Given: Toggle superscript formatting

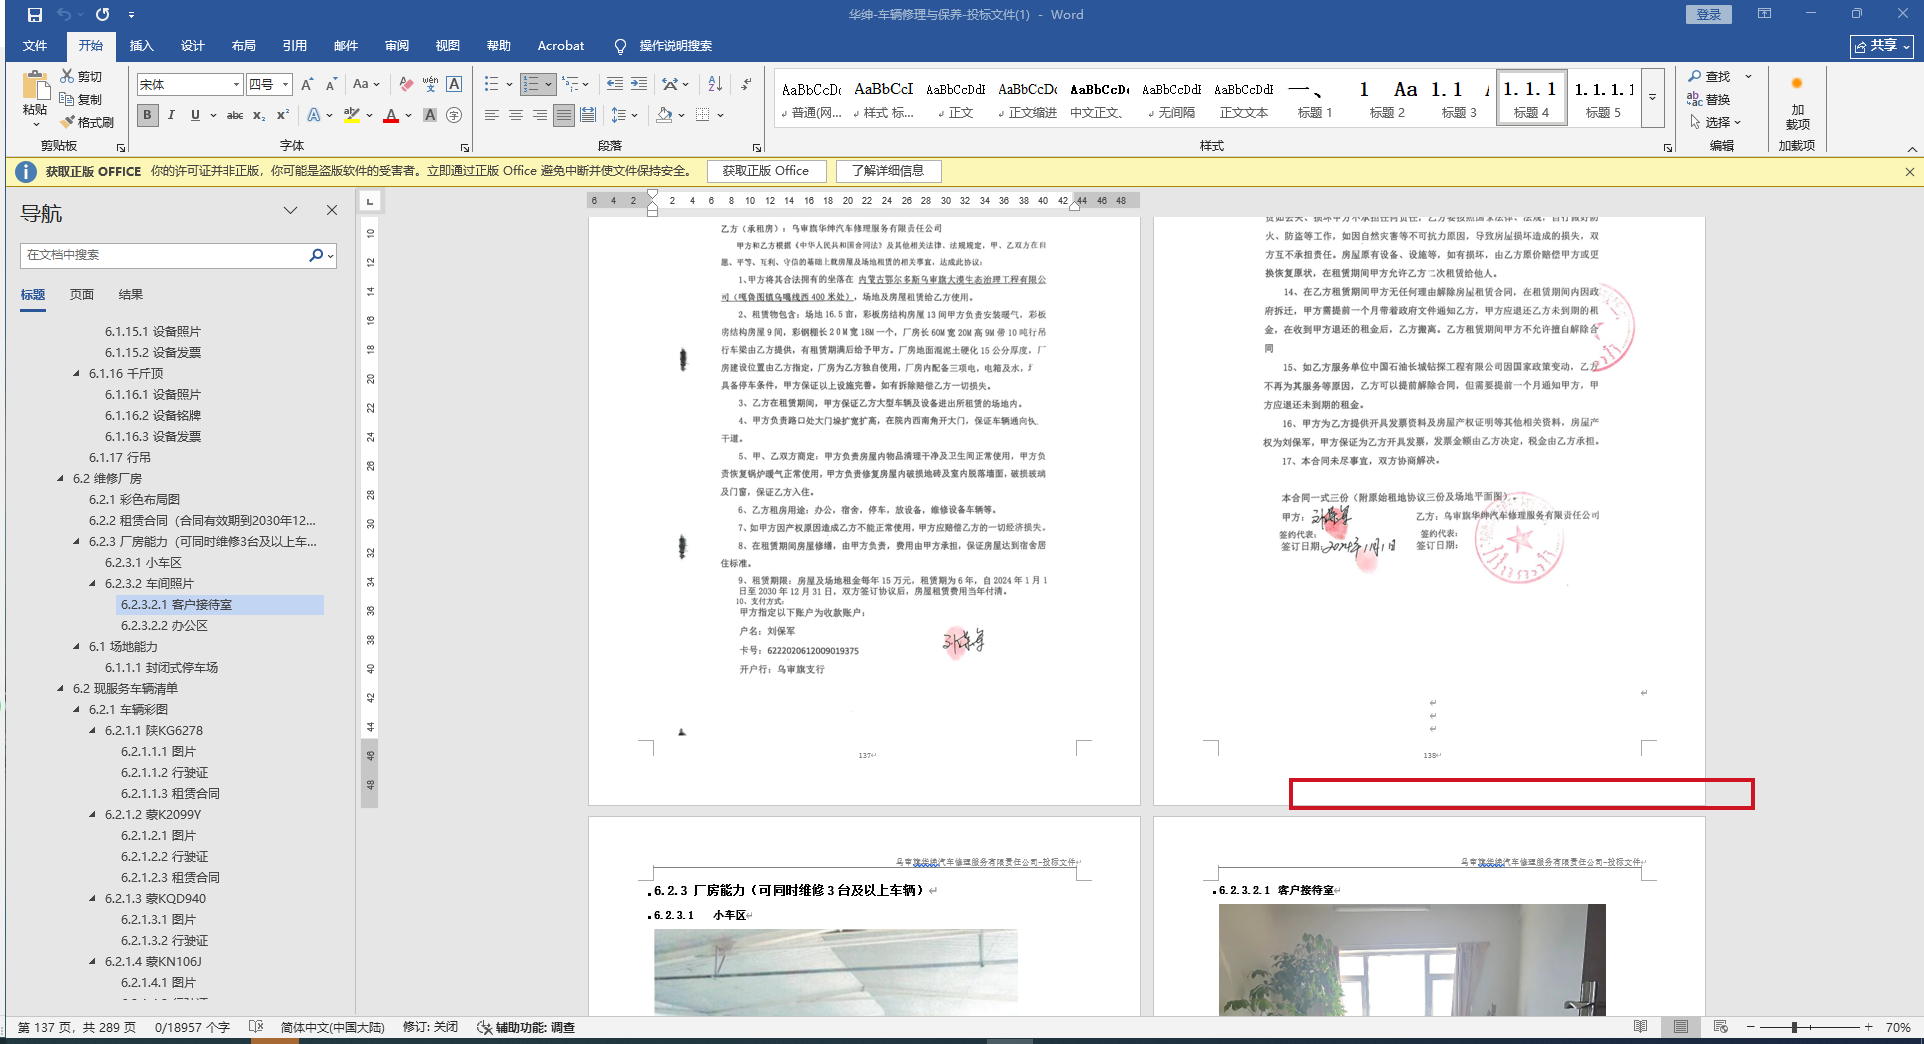Looking at the screenshot, I should coord(283,115).
